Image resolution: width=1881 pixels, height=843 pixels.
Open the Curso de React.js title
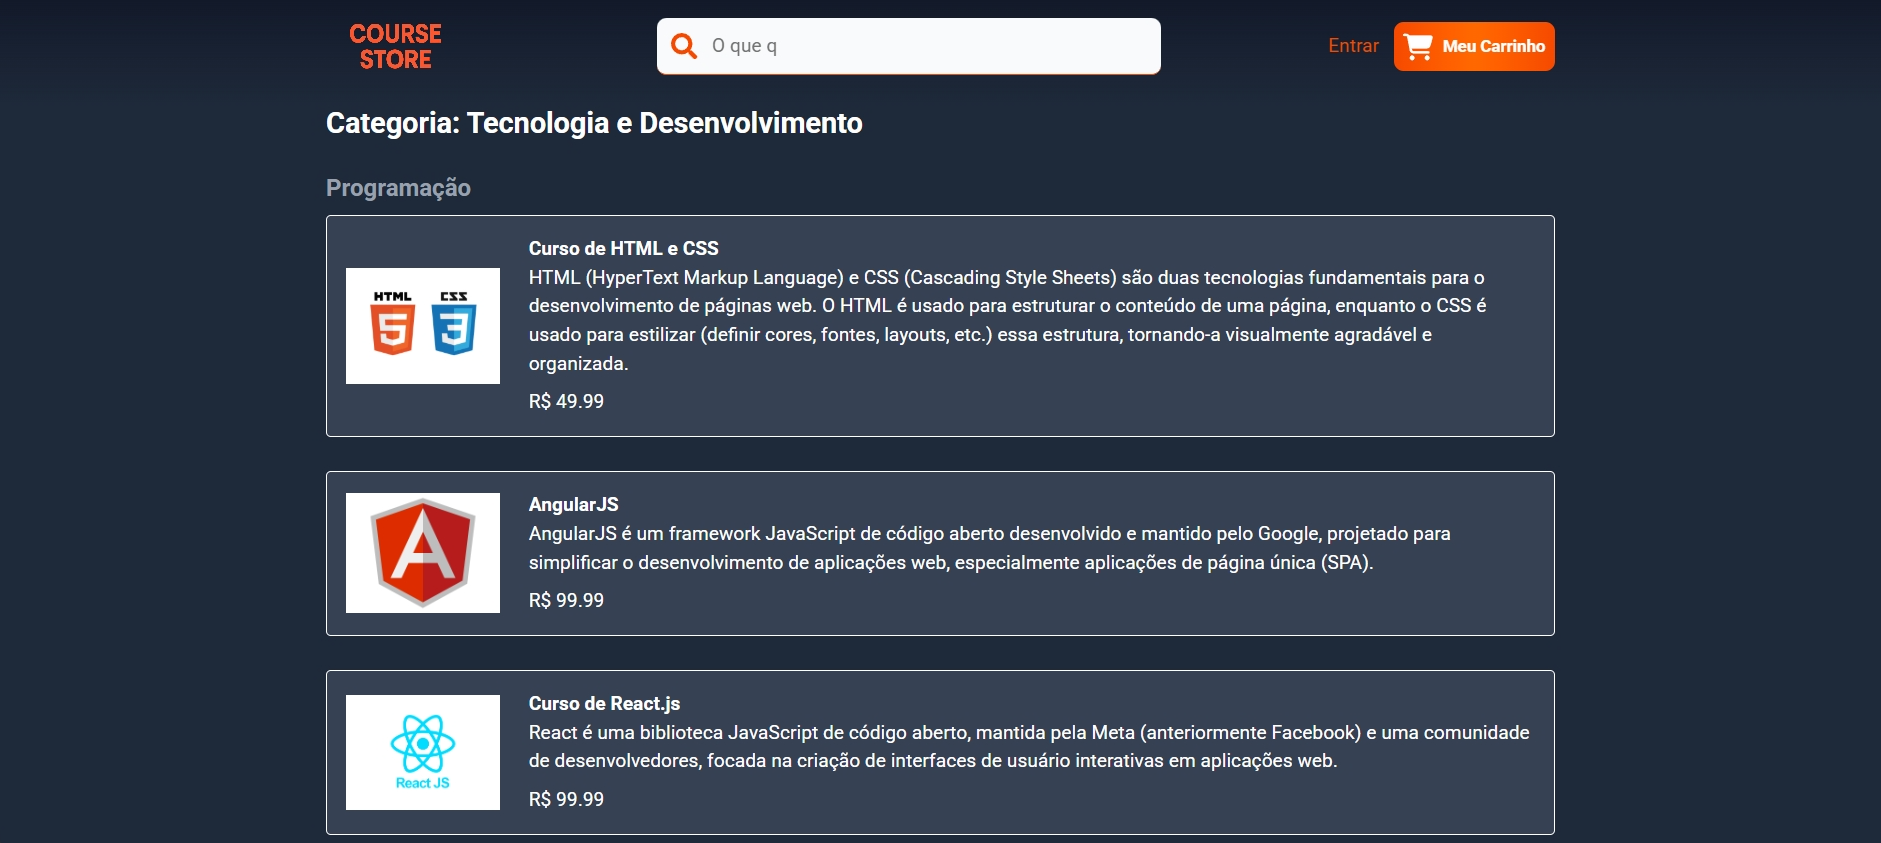pyautogui.click(x=604, y=703)
